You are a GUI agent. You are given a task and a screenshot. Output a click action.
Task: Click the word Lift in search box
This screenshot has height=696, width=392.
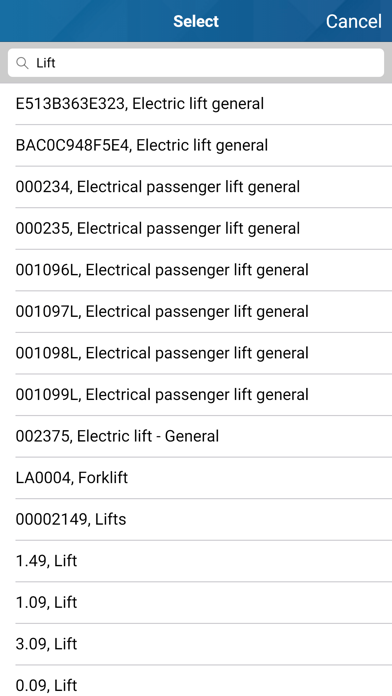[46, 63]
